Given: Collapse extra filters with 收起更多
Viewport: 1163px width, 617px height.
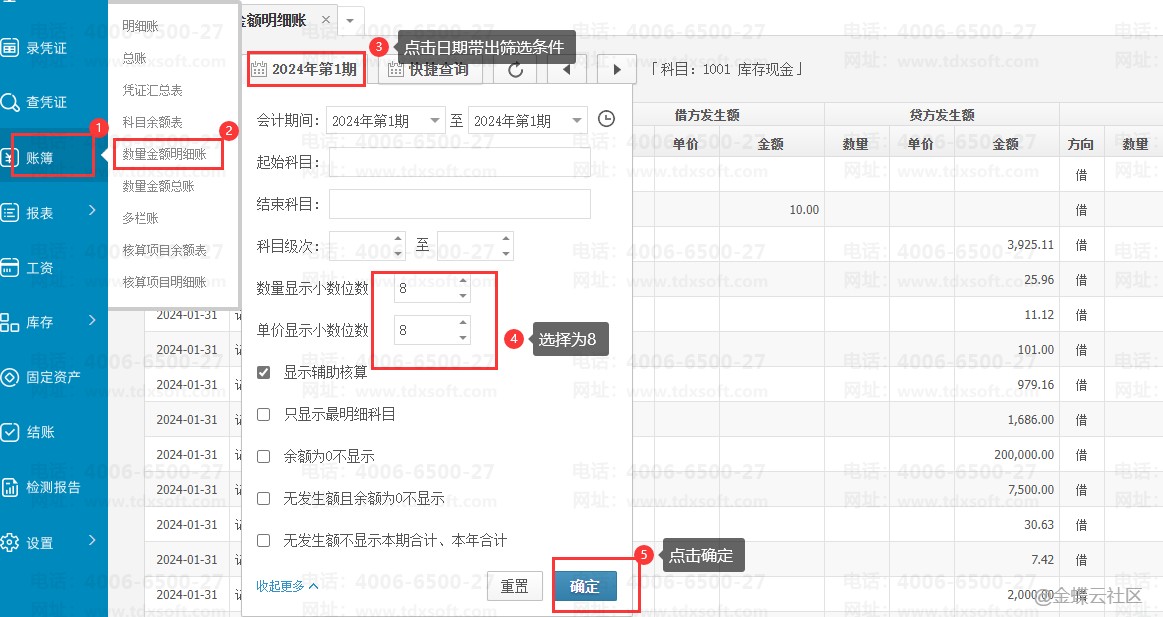Looking at the screenshot, I should (x=287, y=586).
